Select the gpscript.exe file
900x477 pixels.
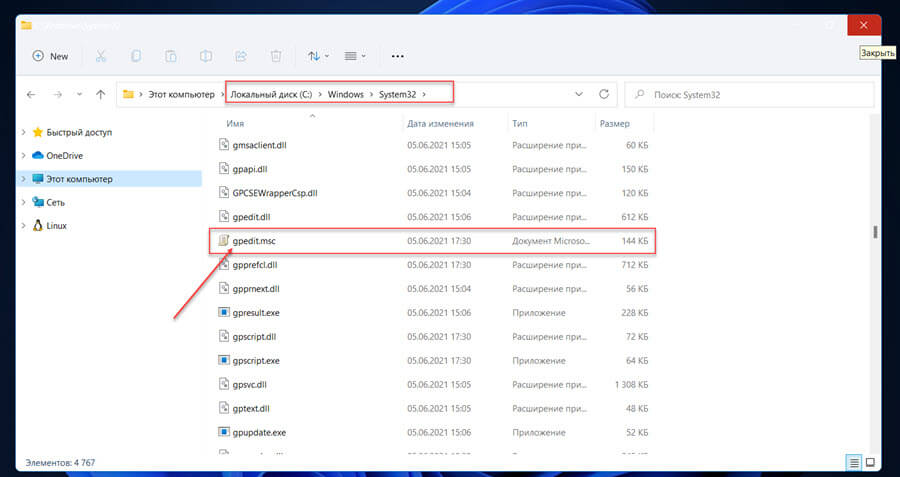click(256, 361)
